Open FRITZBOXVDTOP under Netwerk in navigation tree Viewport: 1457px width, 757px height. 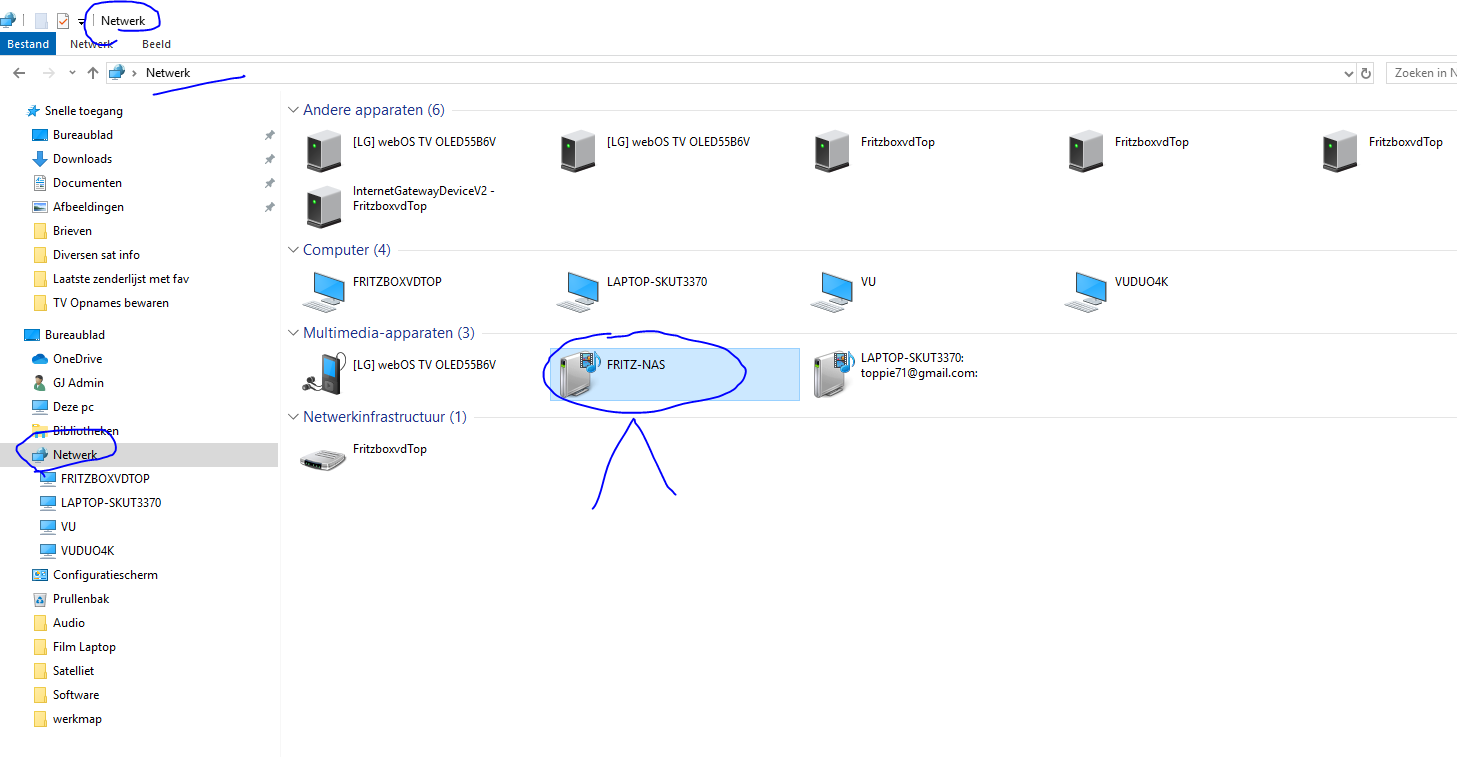[105, 479]
